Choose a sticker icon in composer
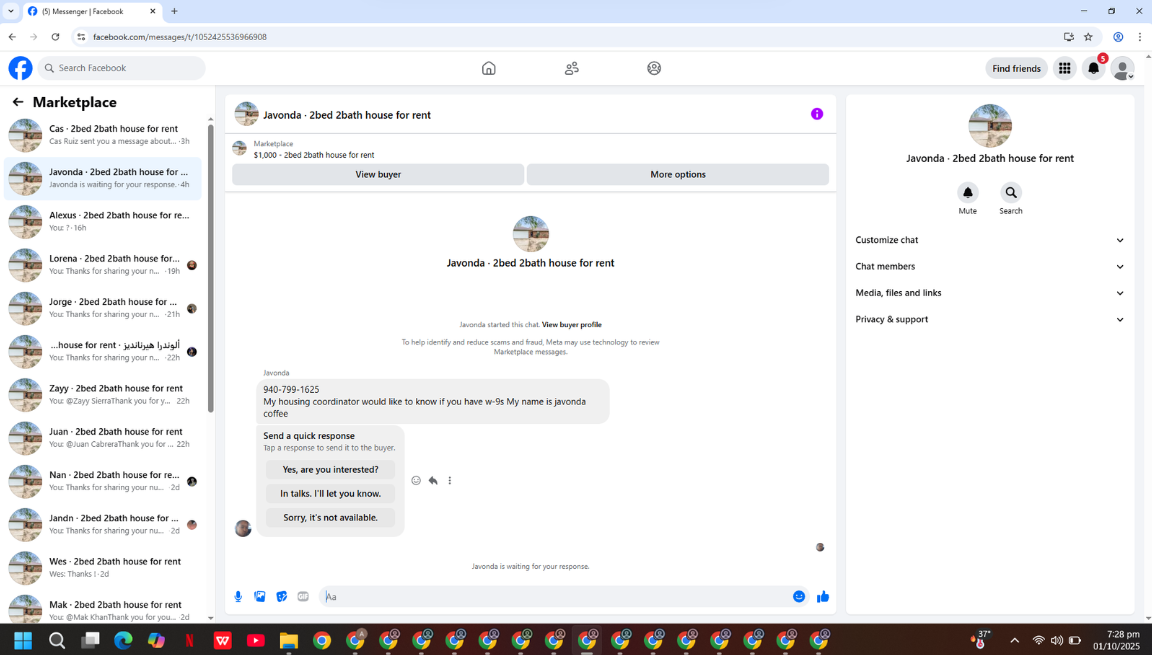Image resolution: width=1152 pixels, height=655 pixels. tap(281, 596)
